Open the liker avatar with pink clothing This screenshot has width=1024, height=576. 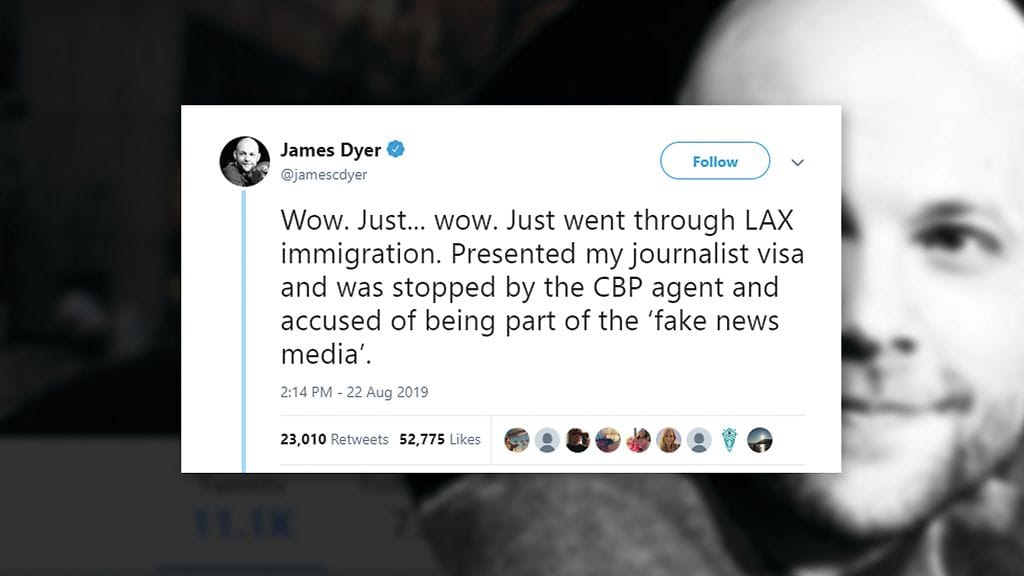(638, 440)
